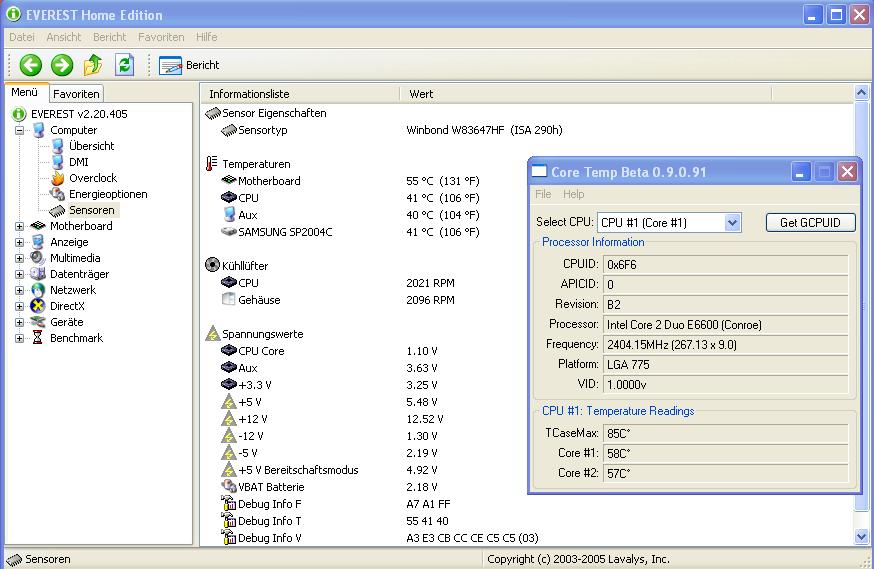Open the Datei menu
Viewport: 874px width, 569px height.
coord(22,37)
